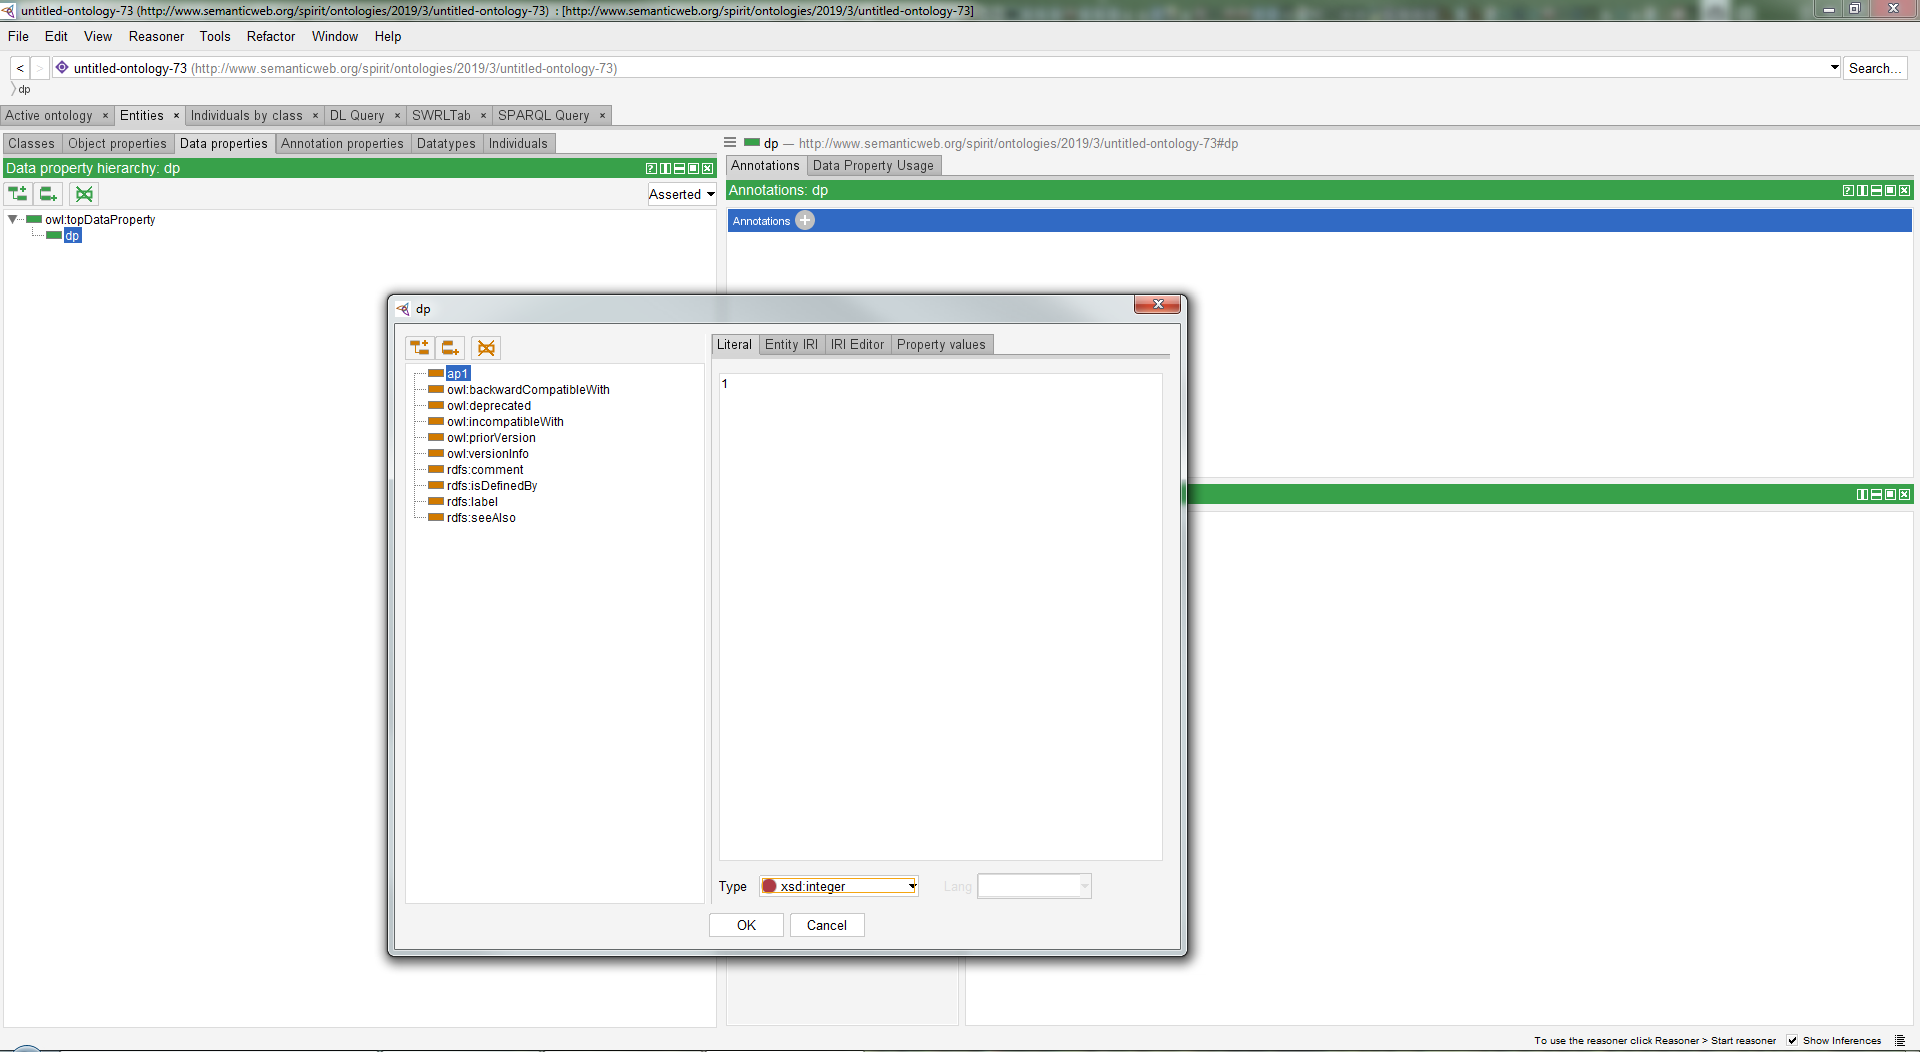The width and height of the screenshot is (1920, 1052).
Task: Open the Reasoner menu
Action: pyautogui.click(x=156, y=36)
